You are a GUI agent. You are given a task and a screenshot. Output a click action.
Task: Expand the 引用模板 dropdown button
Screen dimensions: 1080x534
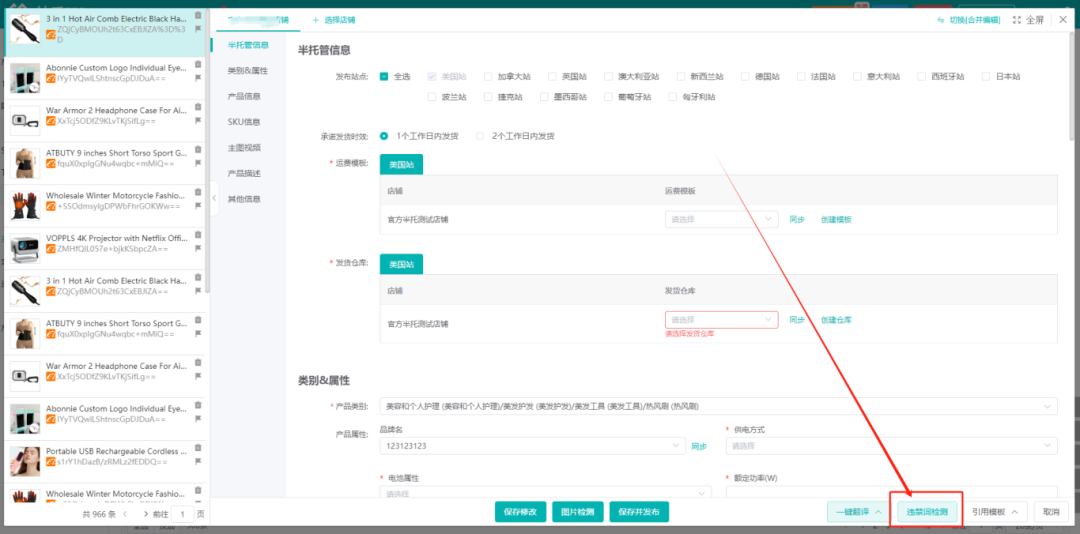click(995, 512)
